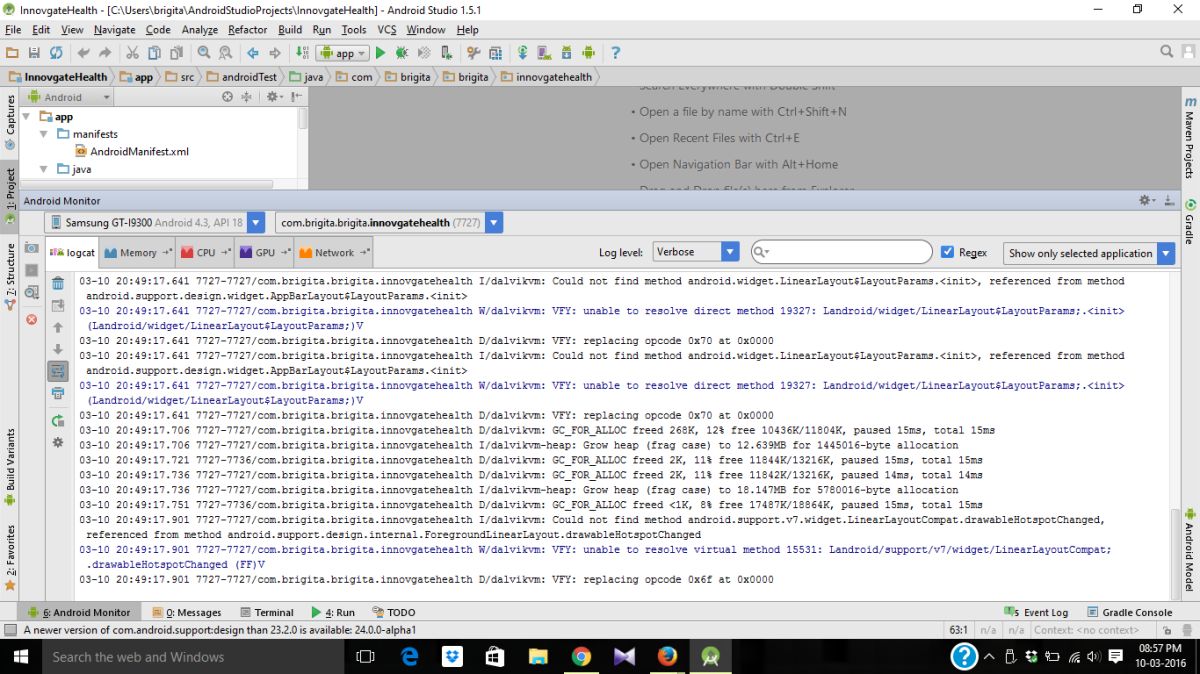Toggle the Regex checkbox
The height and width of the screenshot is (674, 1200).
click(x=948, y=252)
